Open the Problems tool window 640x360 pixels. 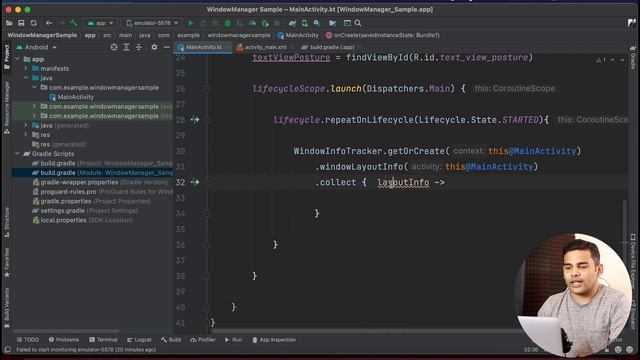[x=64, y=340]
